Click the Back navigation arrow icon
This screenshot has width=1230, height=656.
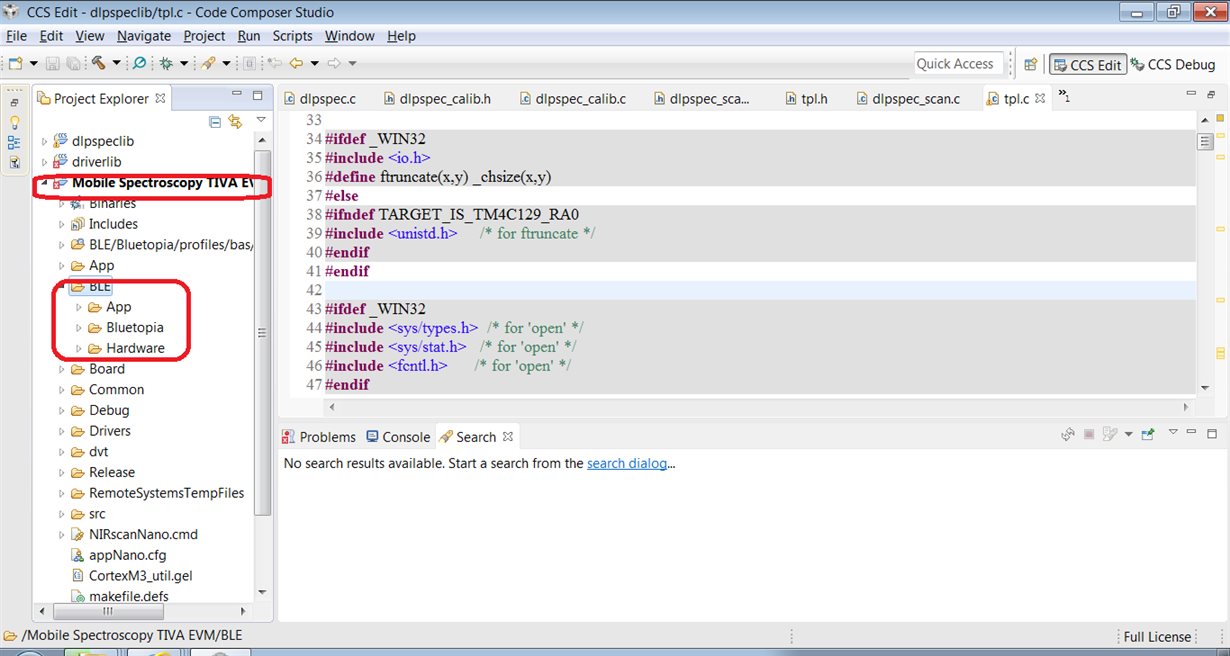296,63
